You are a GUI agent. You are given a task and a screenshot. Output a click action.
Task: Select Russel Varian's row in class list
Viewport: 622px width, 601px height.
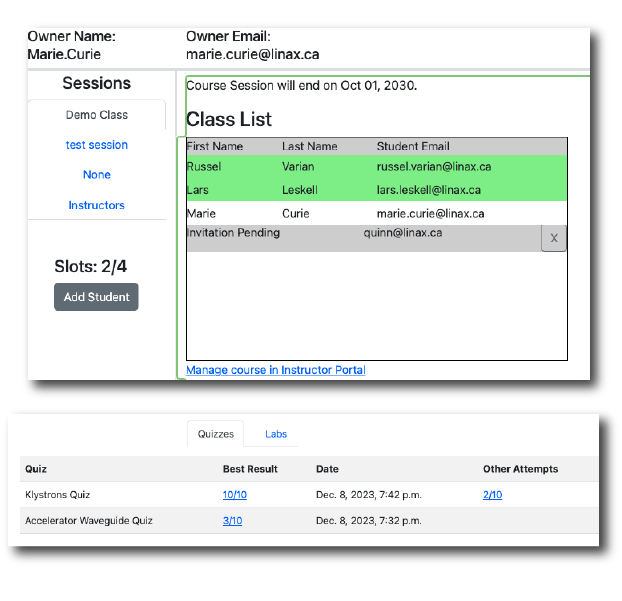click(x=376, y=167)
